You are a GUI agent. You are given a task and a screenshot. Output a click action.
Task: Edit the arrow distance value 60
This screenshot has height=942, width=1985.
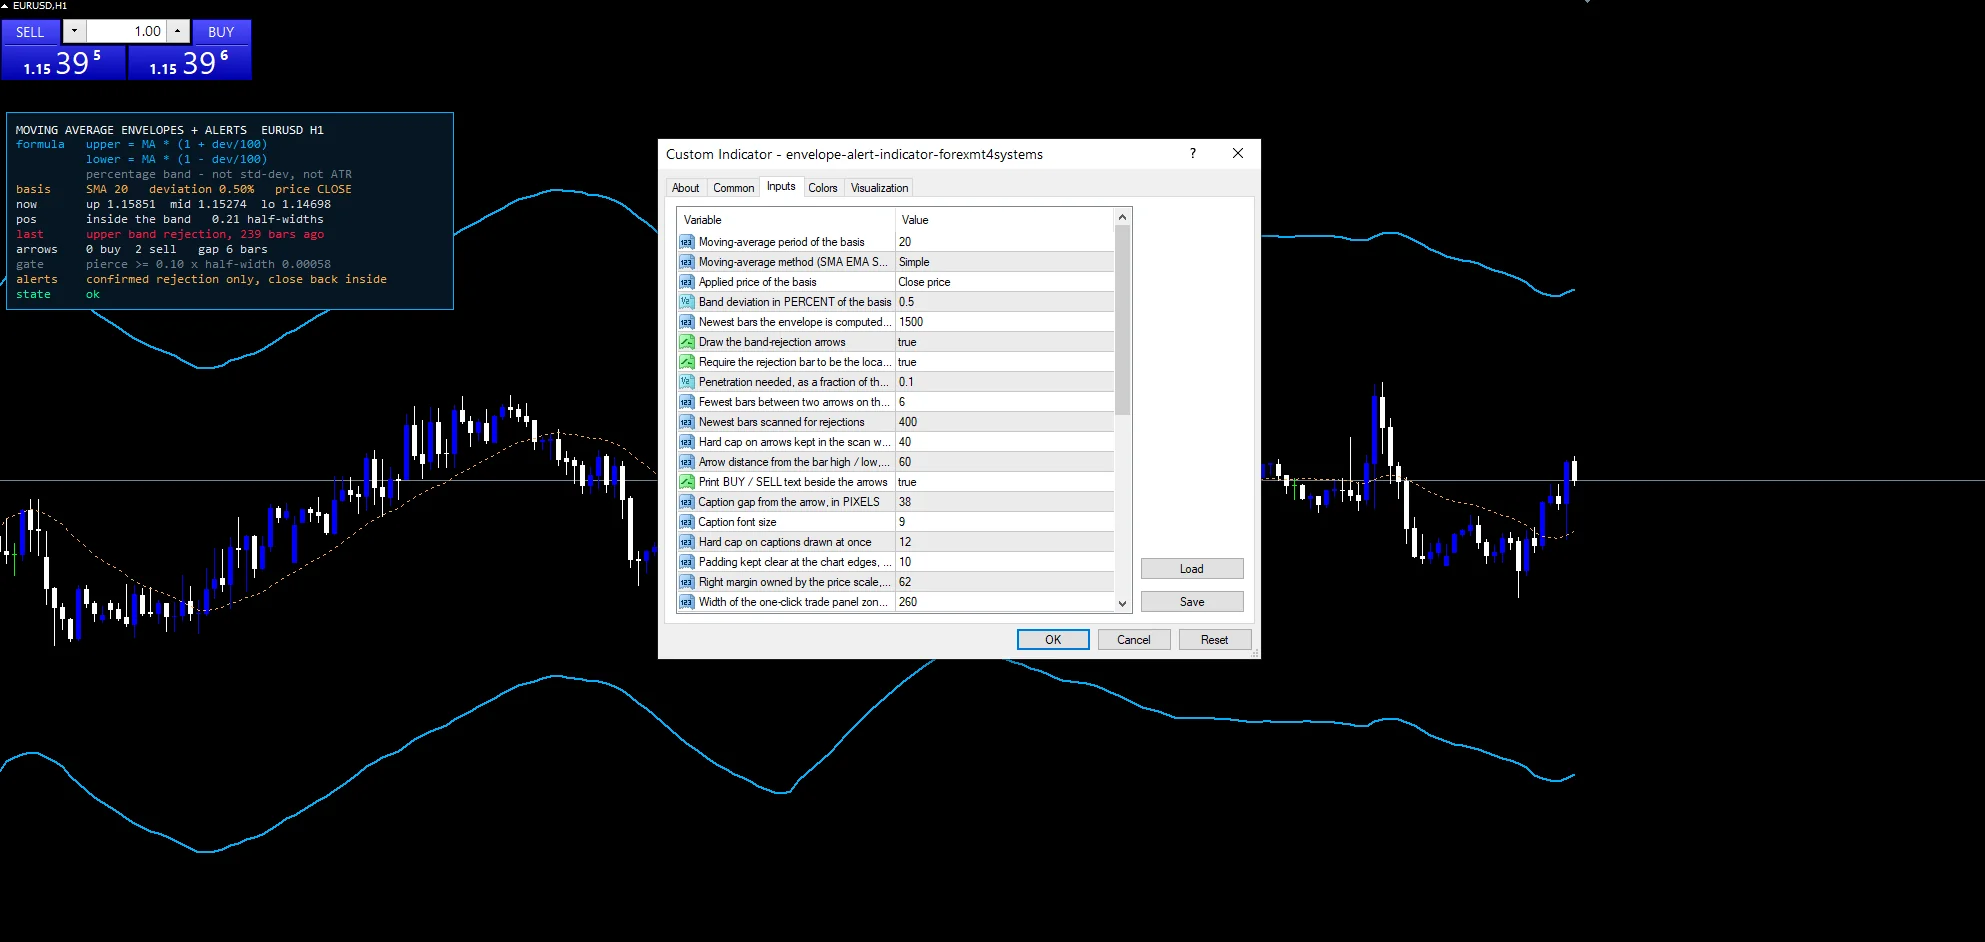click(1004, 462)
